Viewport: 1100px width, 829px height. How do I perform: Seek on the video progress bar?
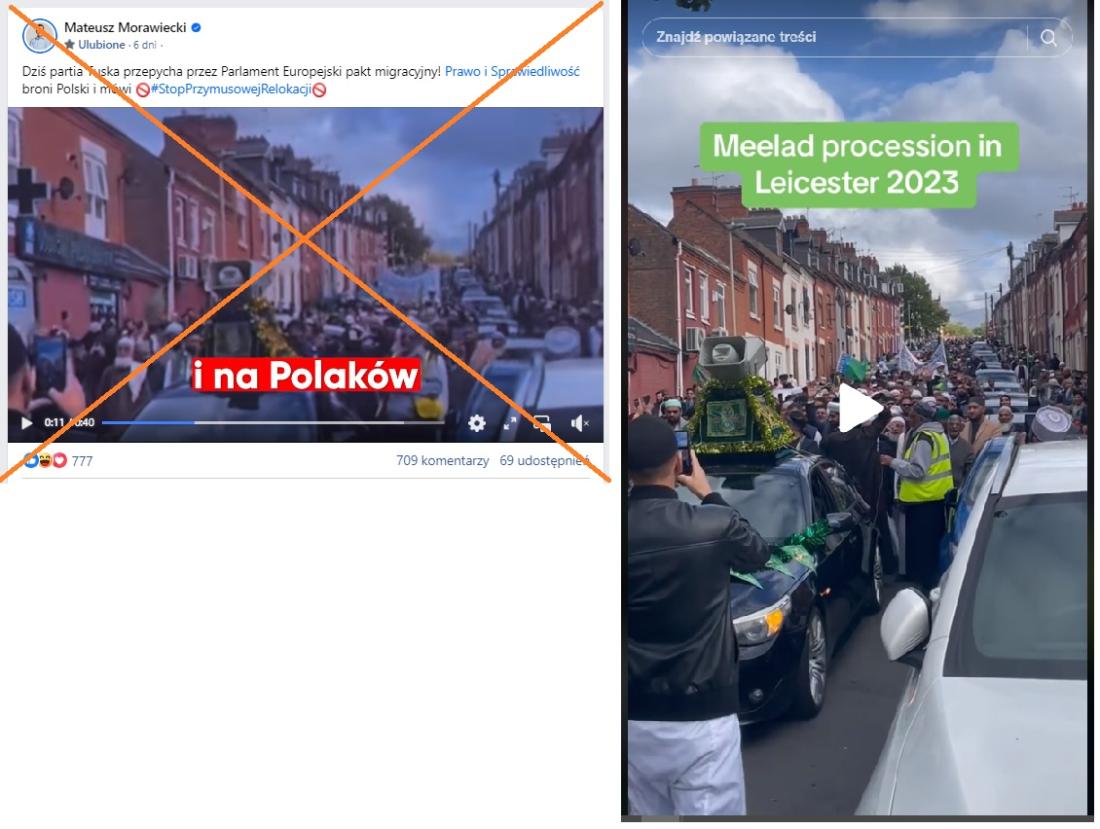[x=272, y=423]
